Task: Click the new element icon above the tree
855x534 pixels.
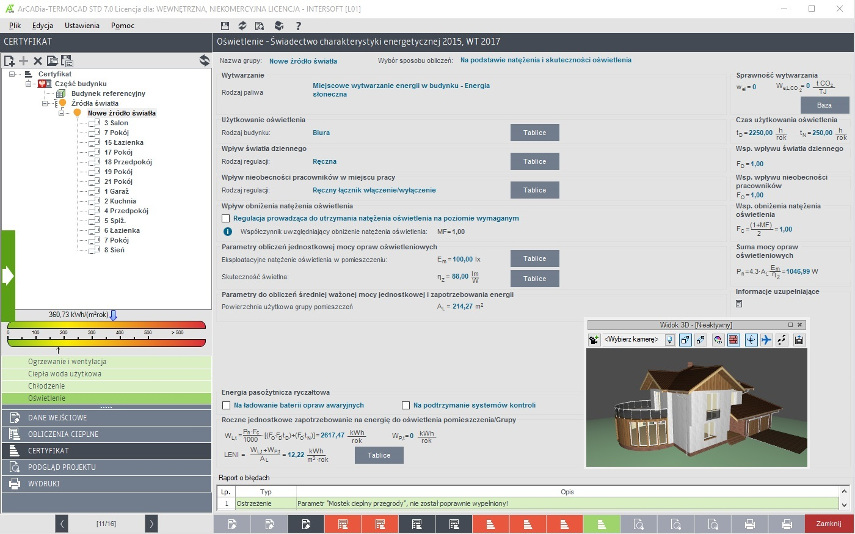Action: coord(9,61)
